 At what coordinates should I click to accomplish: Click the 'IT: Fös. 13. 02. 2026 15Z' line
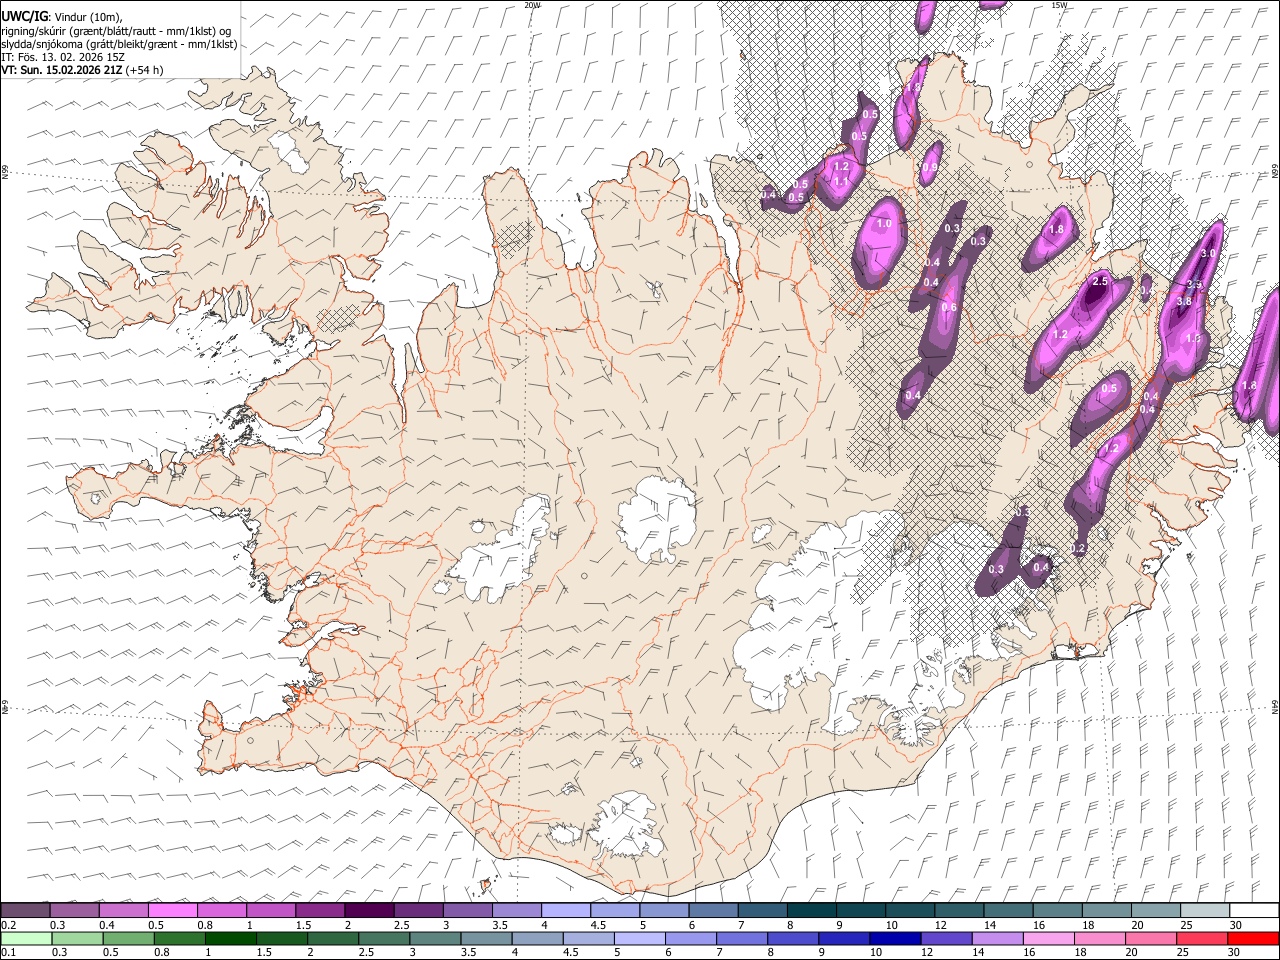63,57
